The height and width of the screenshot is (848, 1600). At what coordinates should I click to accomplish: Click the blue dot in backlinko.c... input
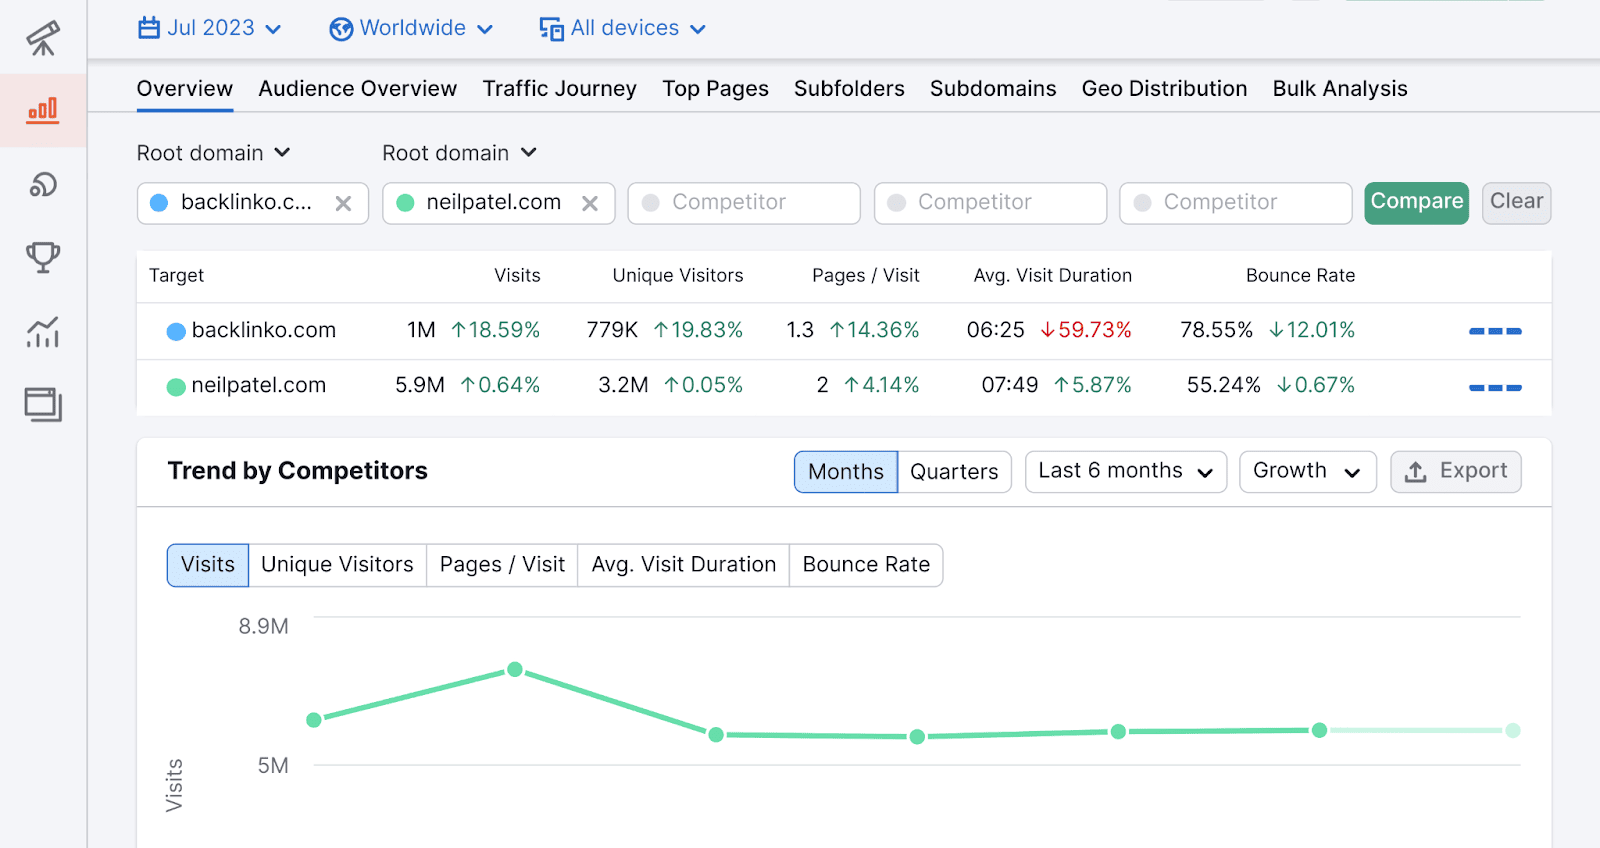pyautogui.click(x=158, y=203)
